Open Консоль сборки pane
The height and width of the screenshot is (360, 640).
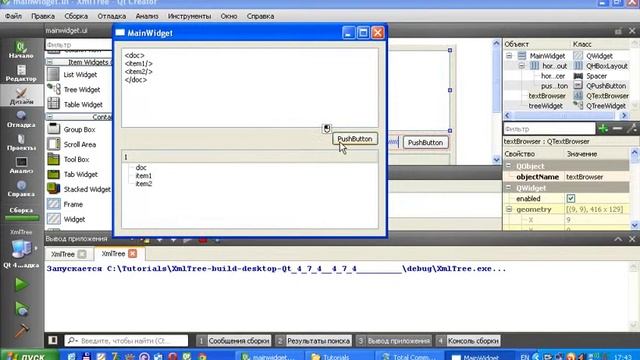pyautogui.click(x=468, y=340)
